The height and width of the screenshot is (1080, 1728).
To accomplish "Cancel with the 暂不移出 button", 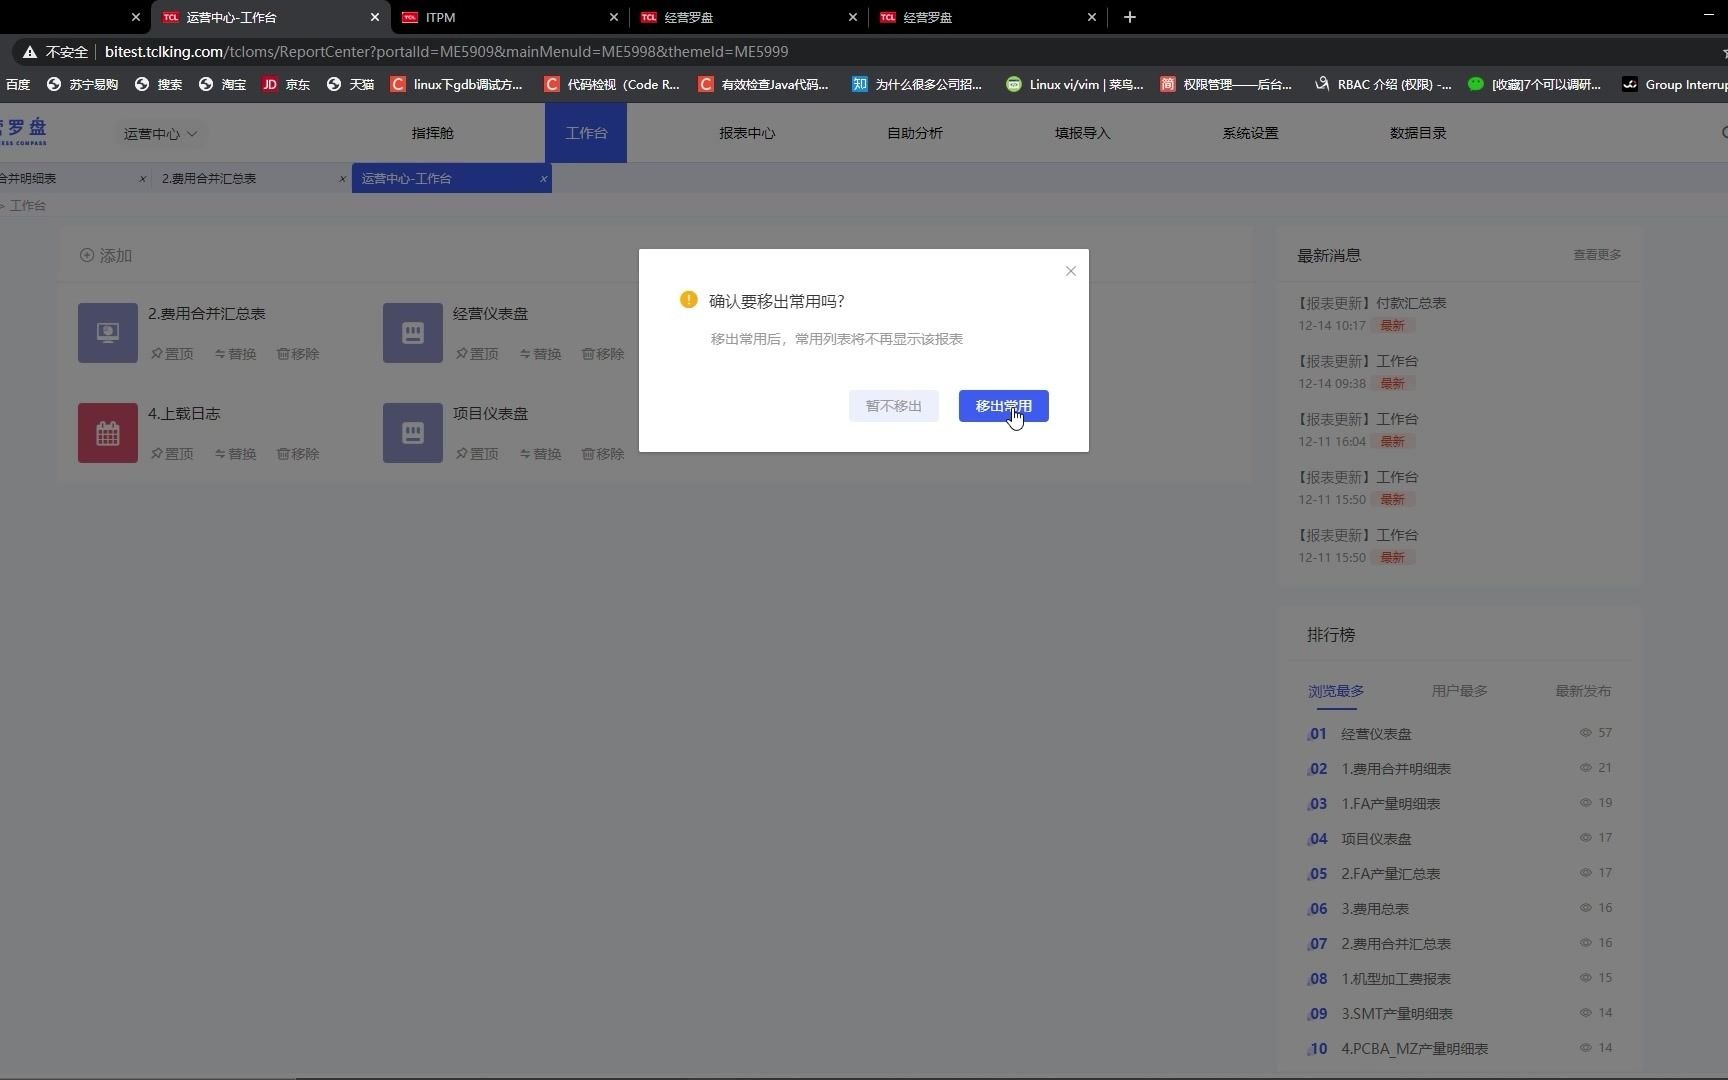I will (x=893, y=406).
